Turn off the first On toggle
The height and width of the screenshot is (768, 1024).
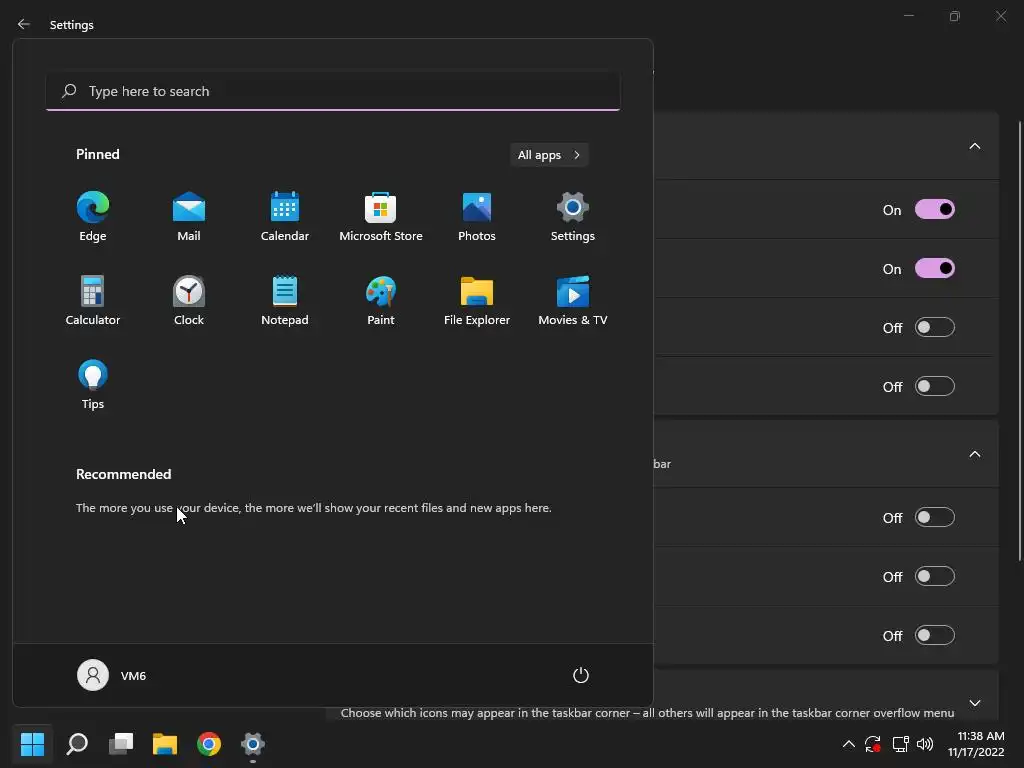tap(935, 210)
